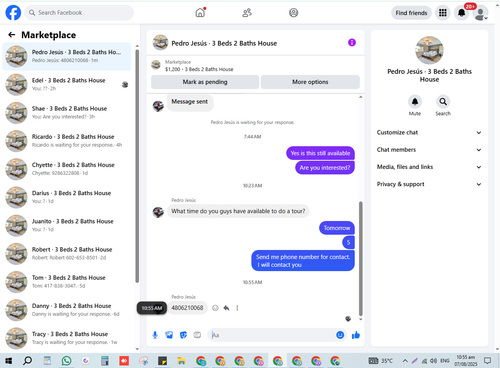This screenshot has width=500, height=368.
Task: Open the Friends icon in top navigation
Action: [x=247, y=13]
